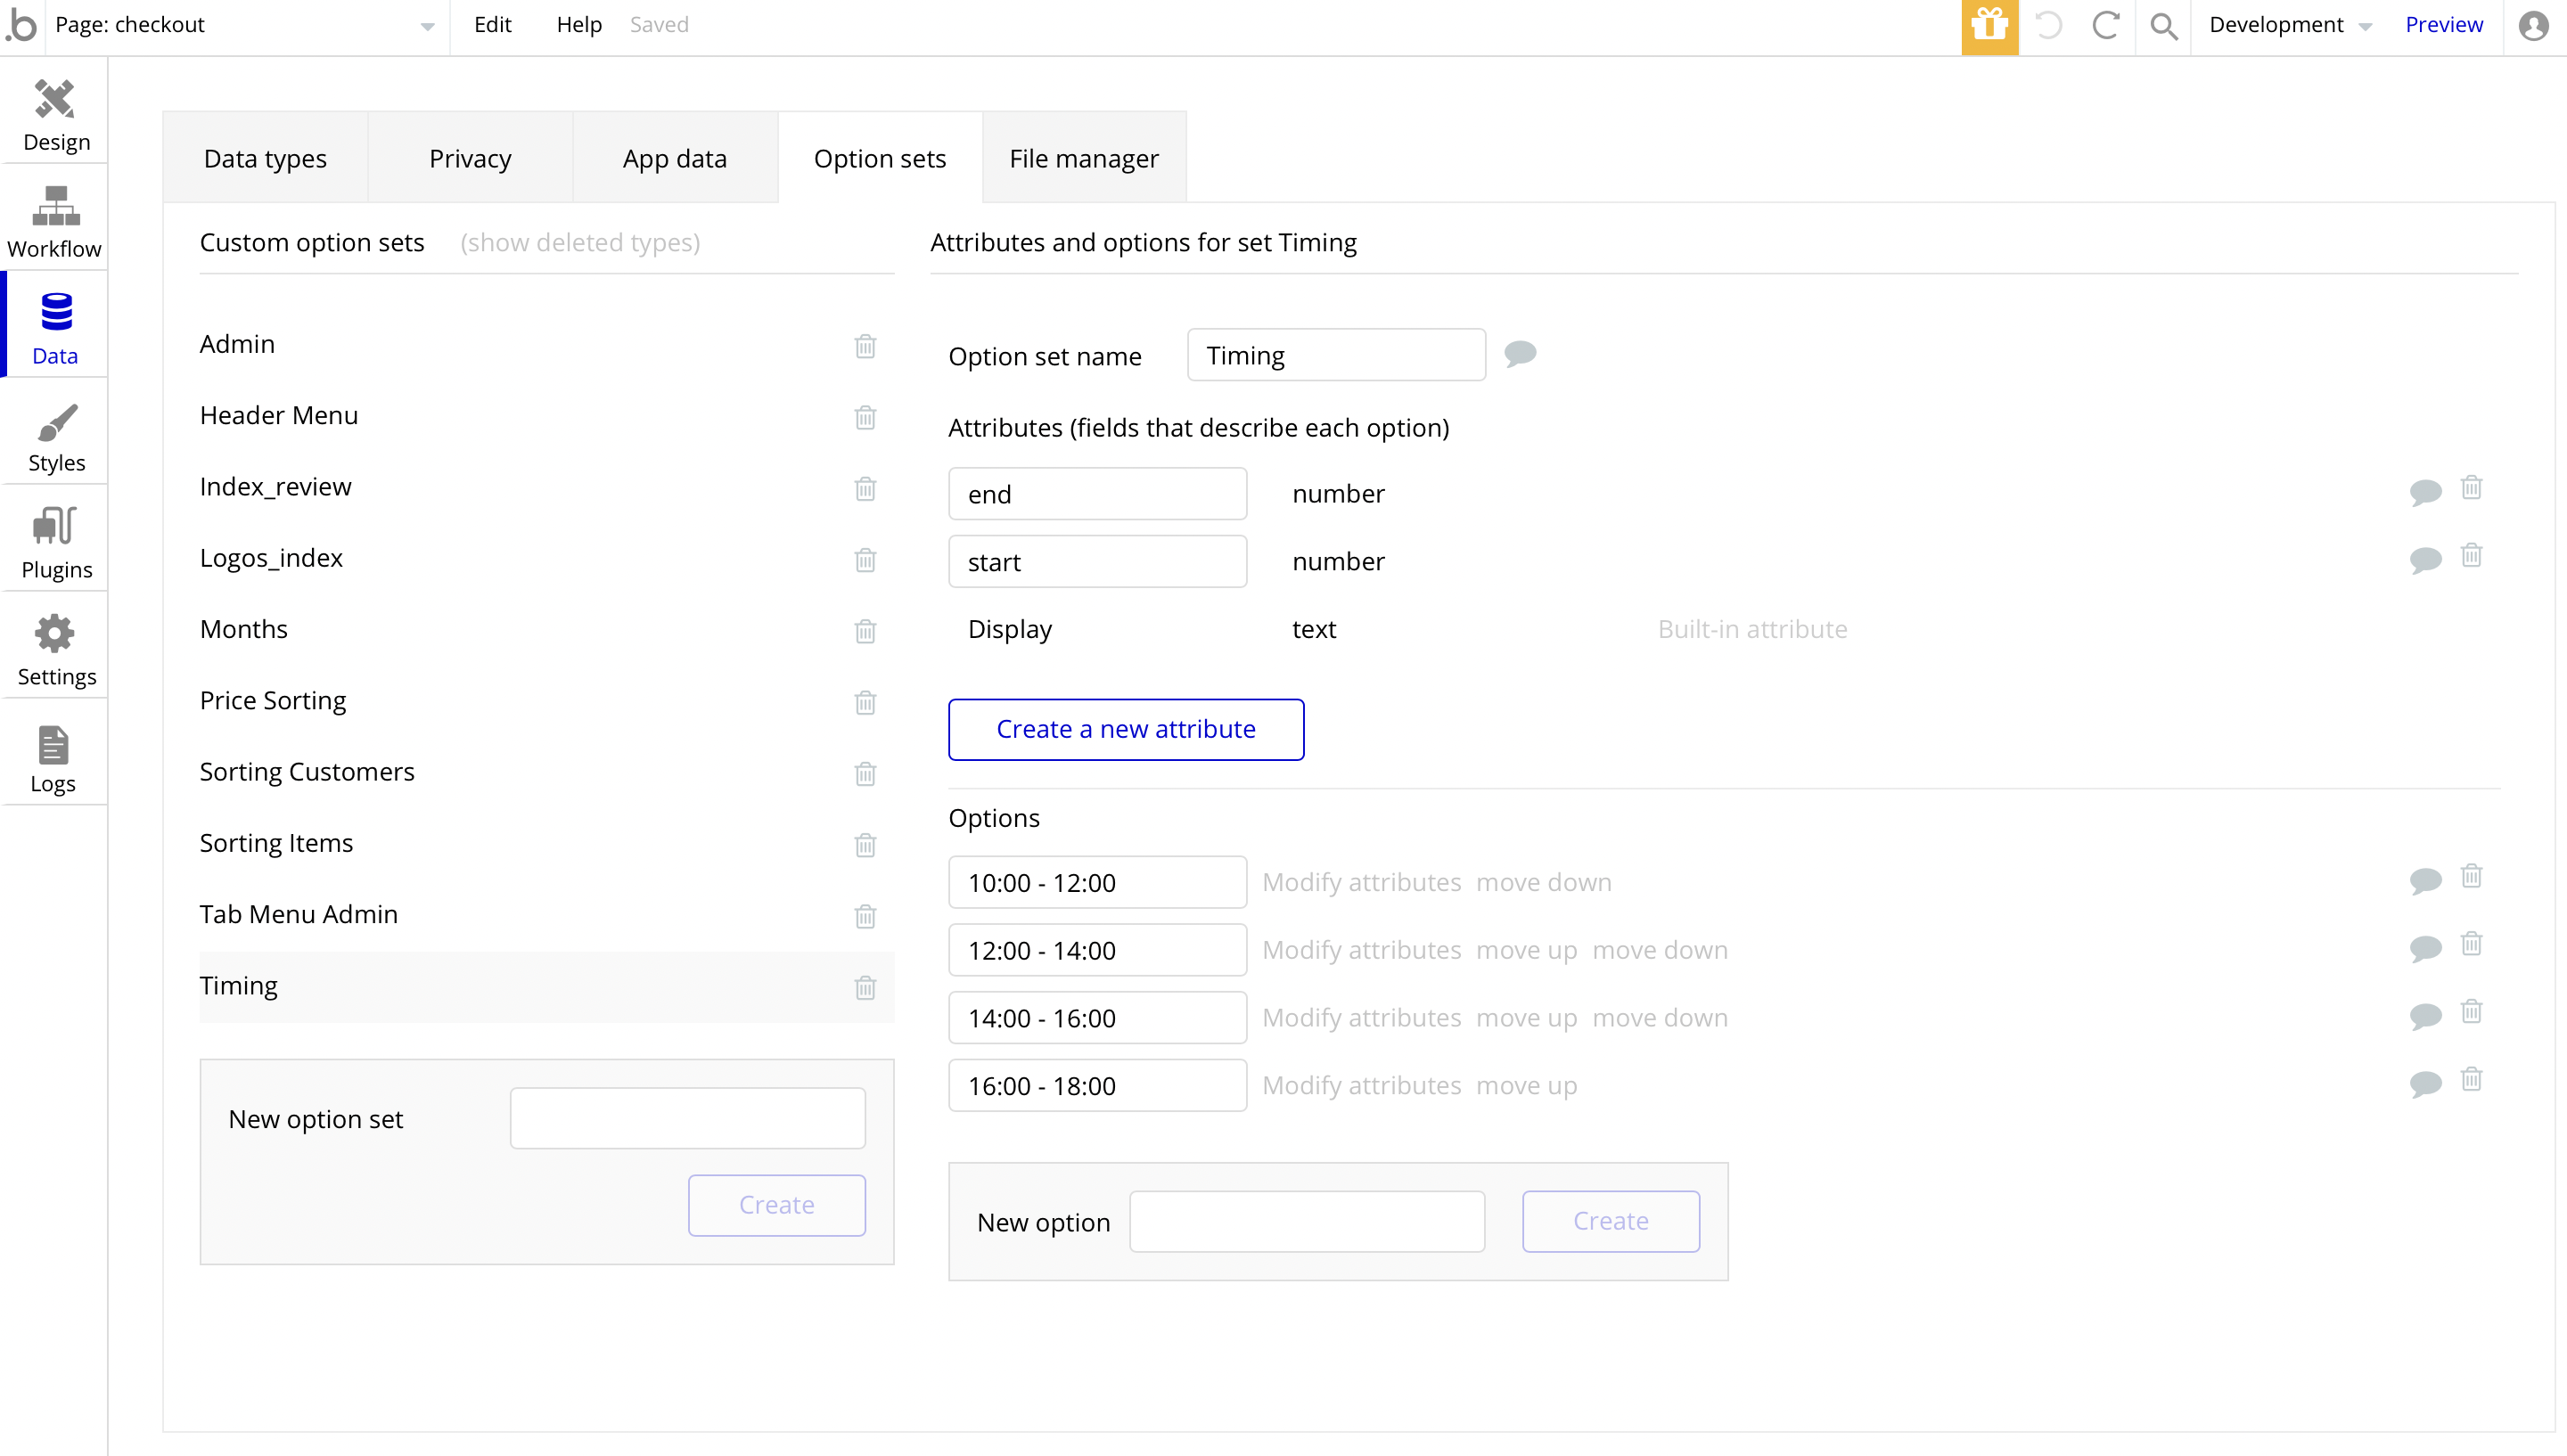Open the user account icon
Image resolution: width=2567 pixels, height=1456 pixels.
[2533, 26]
